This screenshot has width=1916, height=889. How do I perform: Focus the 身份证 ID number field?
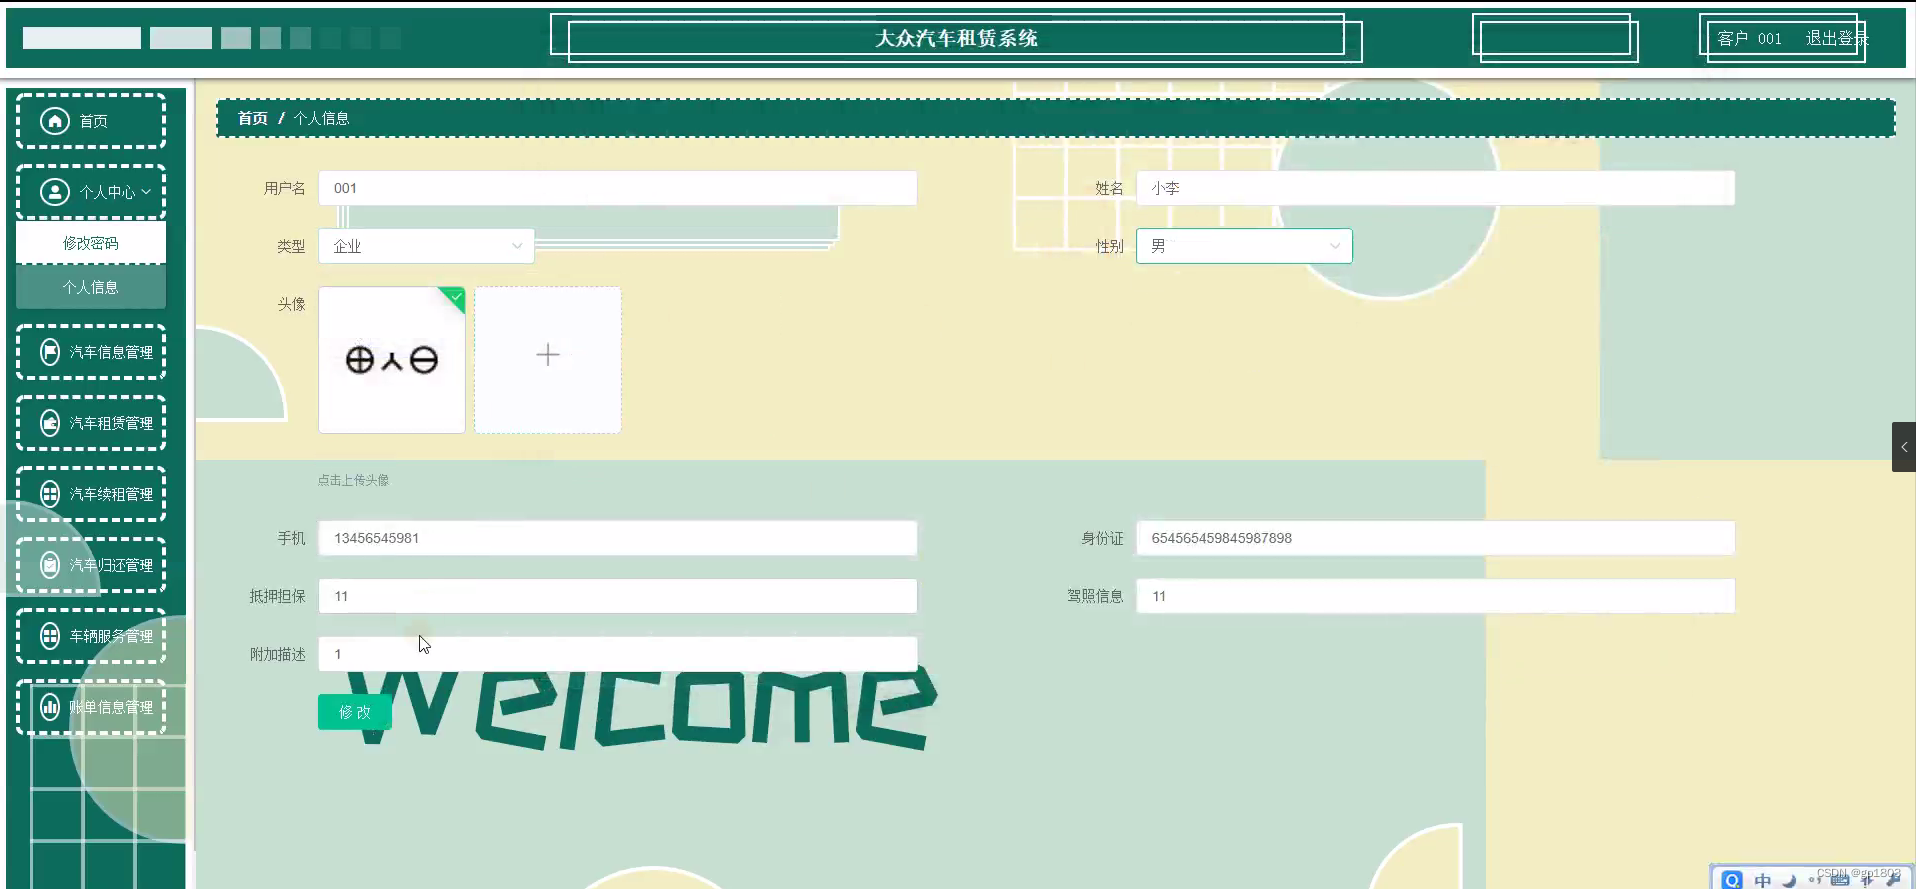[1435, 538]
